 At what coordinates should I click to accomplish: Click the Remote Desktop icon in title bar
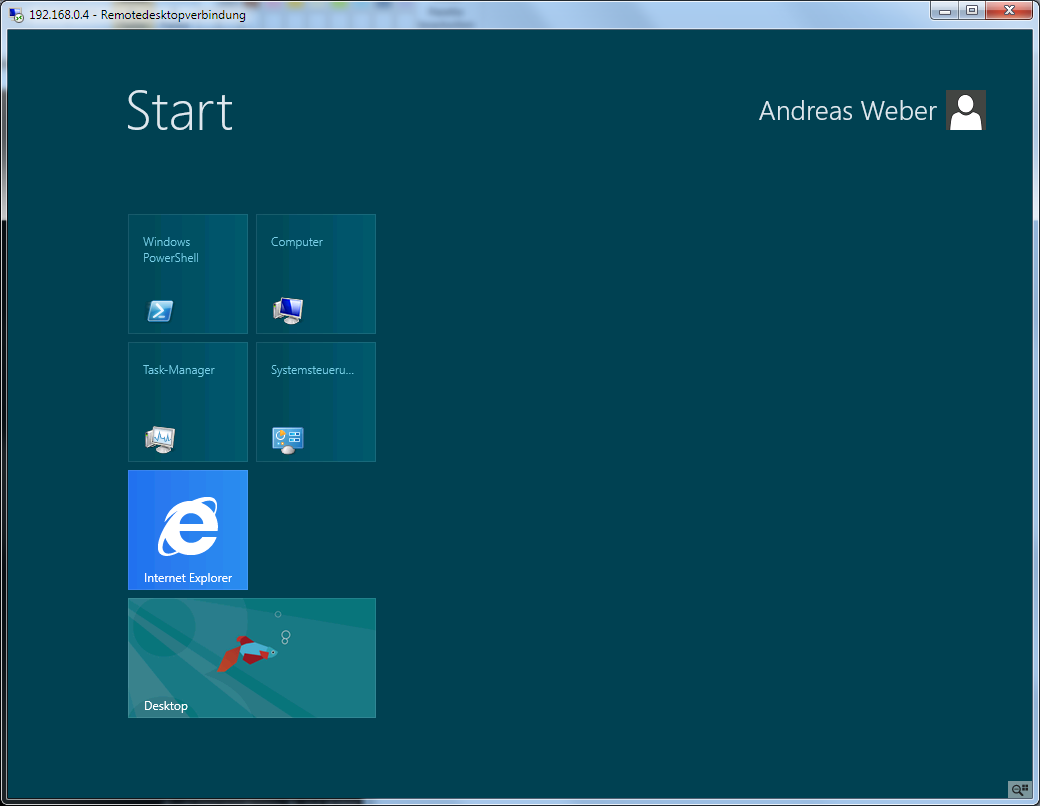pyautogui.click(x=16, y=15)
